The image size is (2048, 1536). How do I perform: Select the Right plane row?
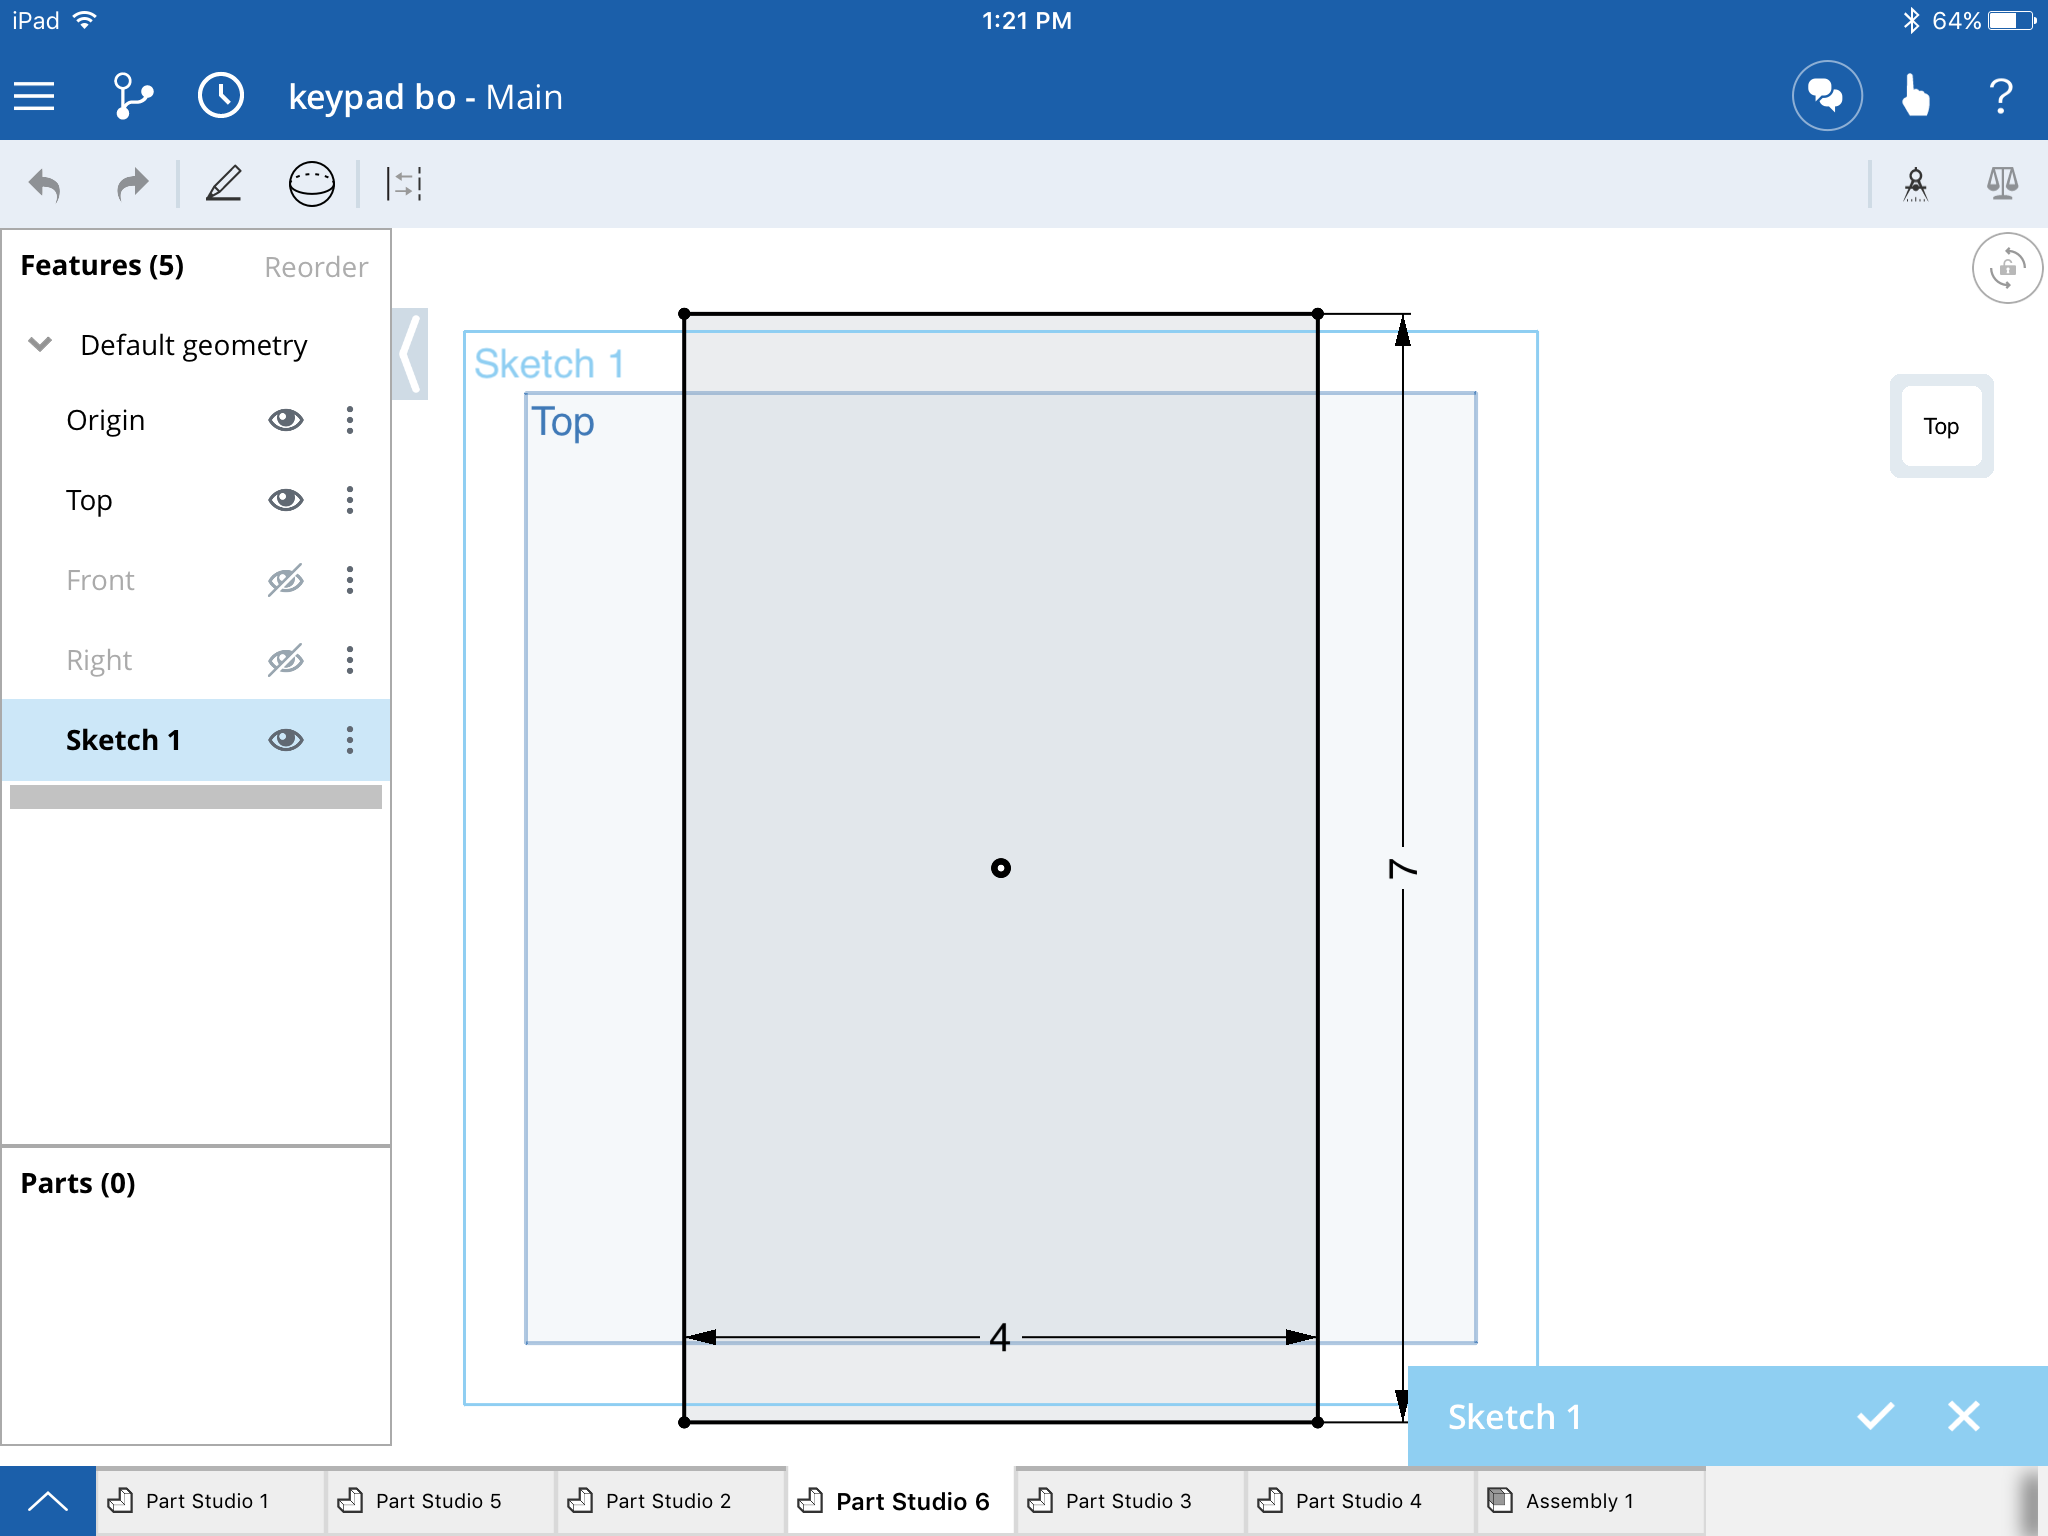point(196,660)
